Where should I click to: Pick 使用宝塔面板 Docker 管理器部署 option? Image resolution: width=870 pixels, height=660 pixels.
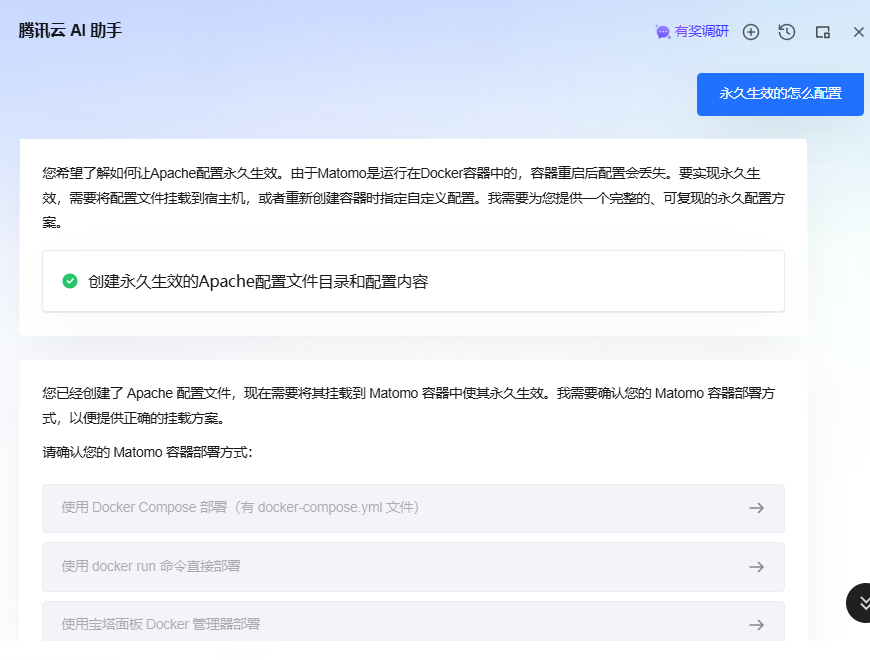[x=160, y=624]
